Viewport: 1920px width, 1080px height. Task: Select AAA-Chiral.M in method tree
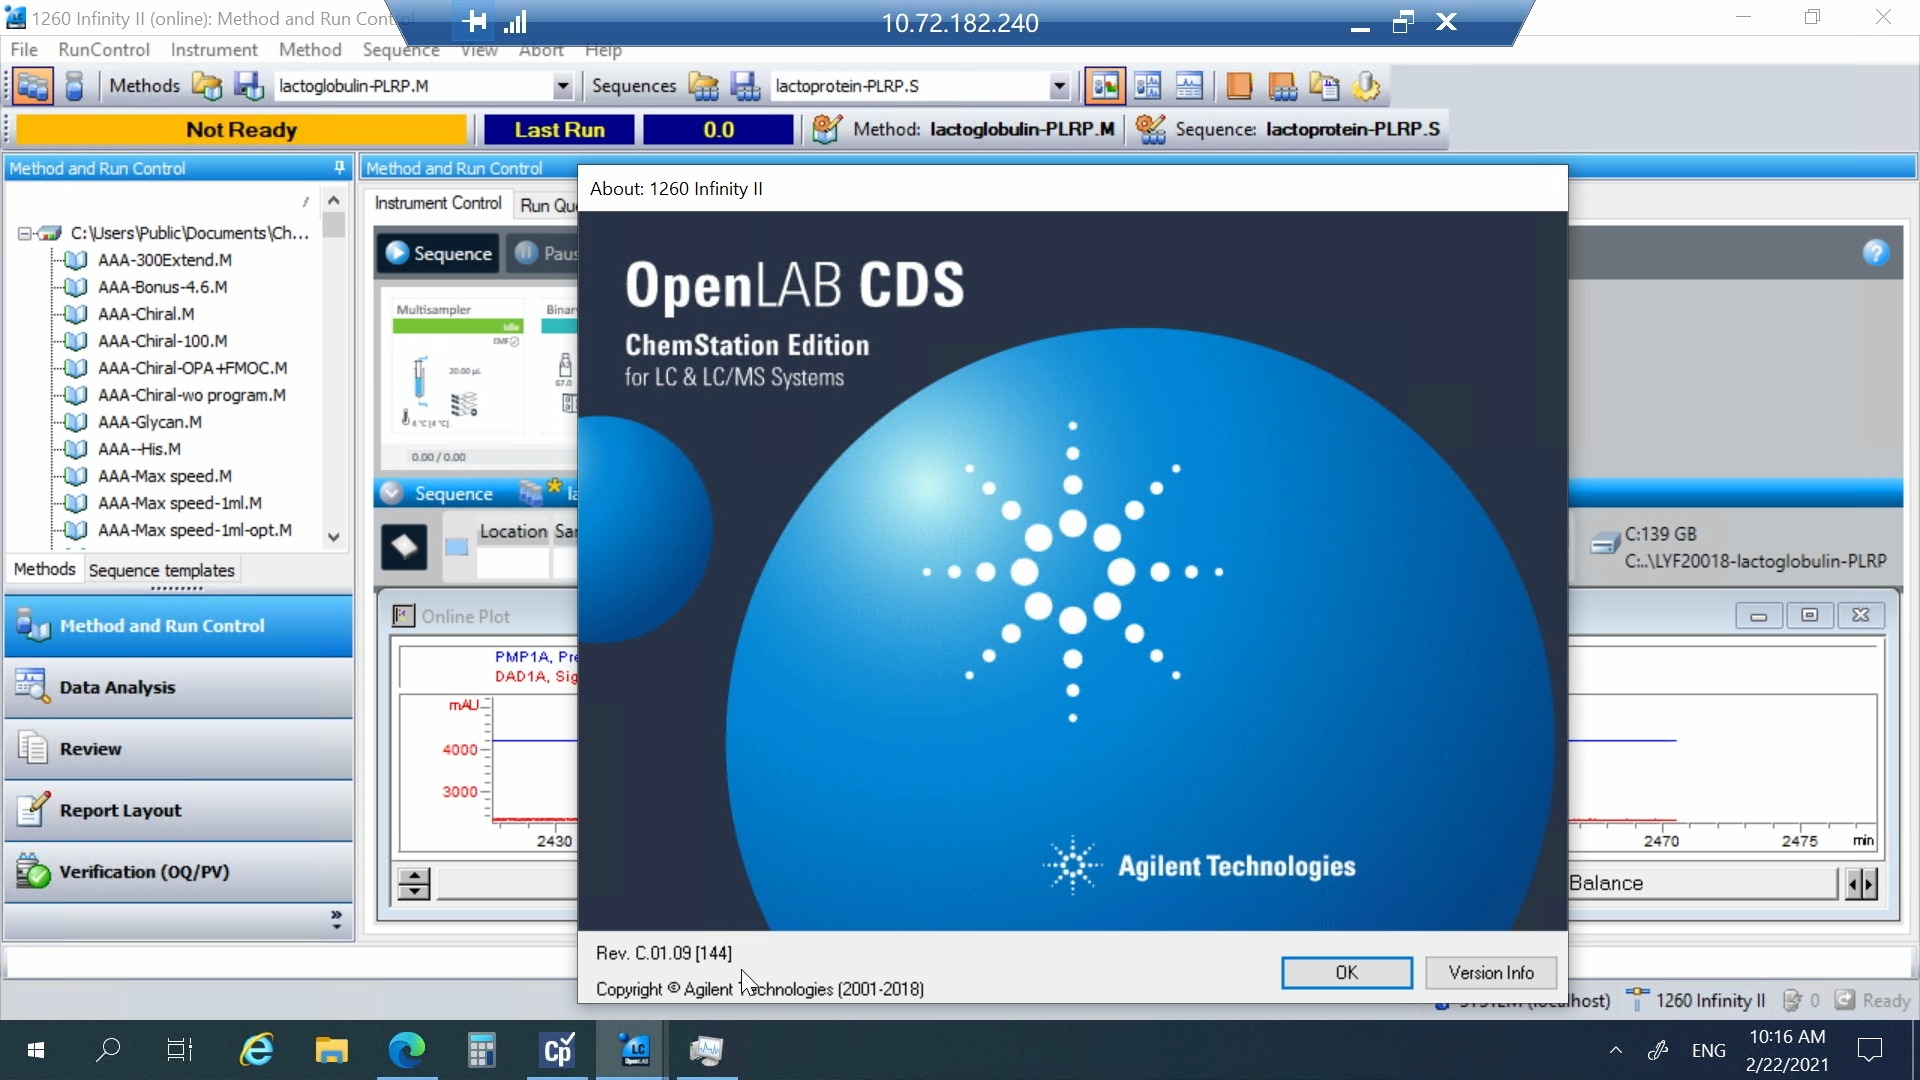147,314
